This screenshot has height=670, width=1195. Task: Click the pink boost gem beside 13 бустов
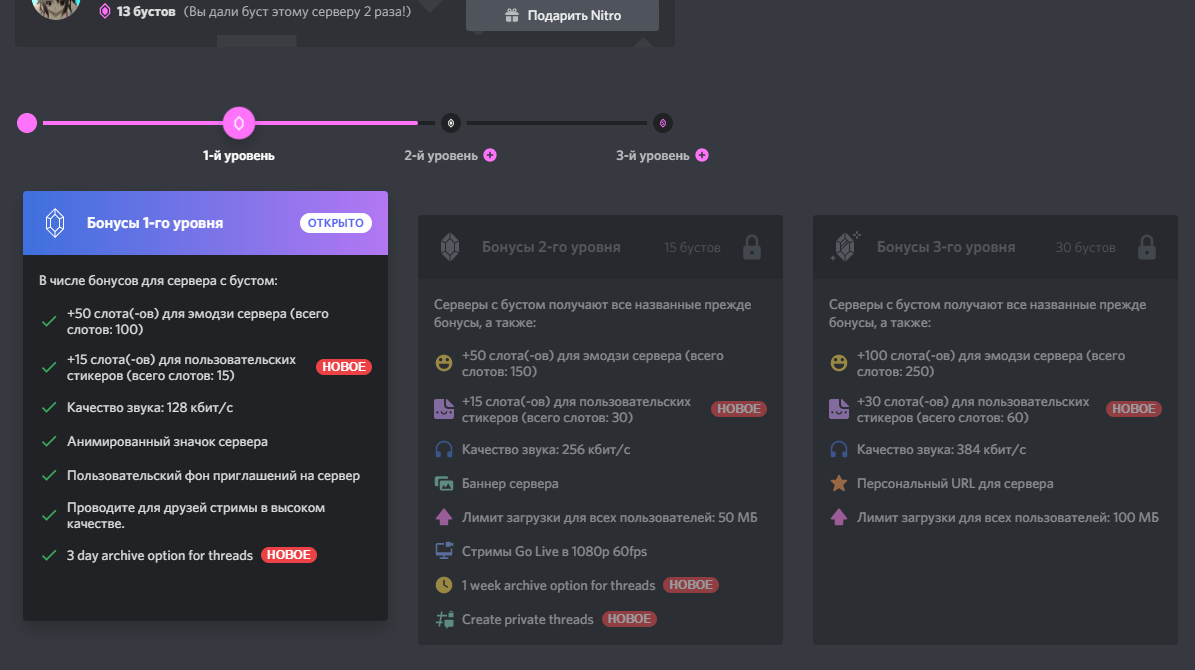point(105,11)
